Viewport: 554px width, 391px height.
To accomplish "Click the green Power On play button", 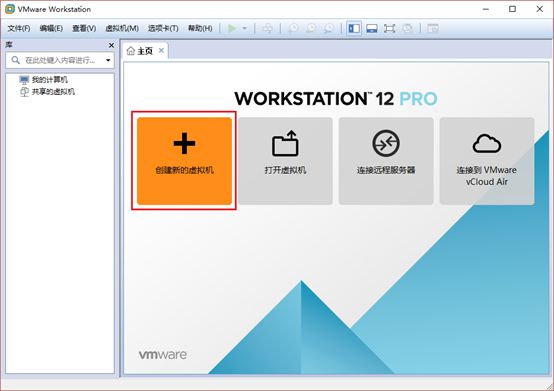I will pos(232,28).
